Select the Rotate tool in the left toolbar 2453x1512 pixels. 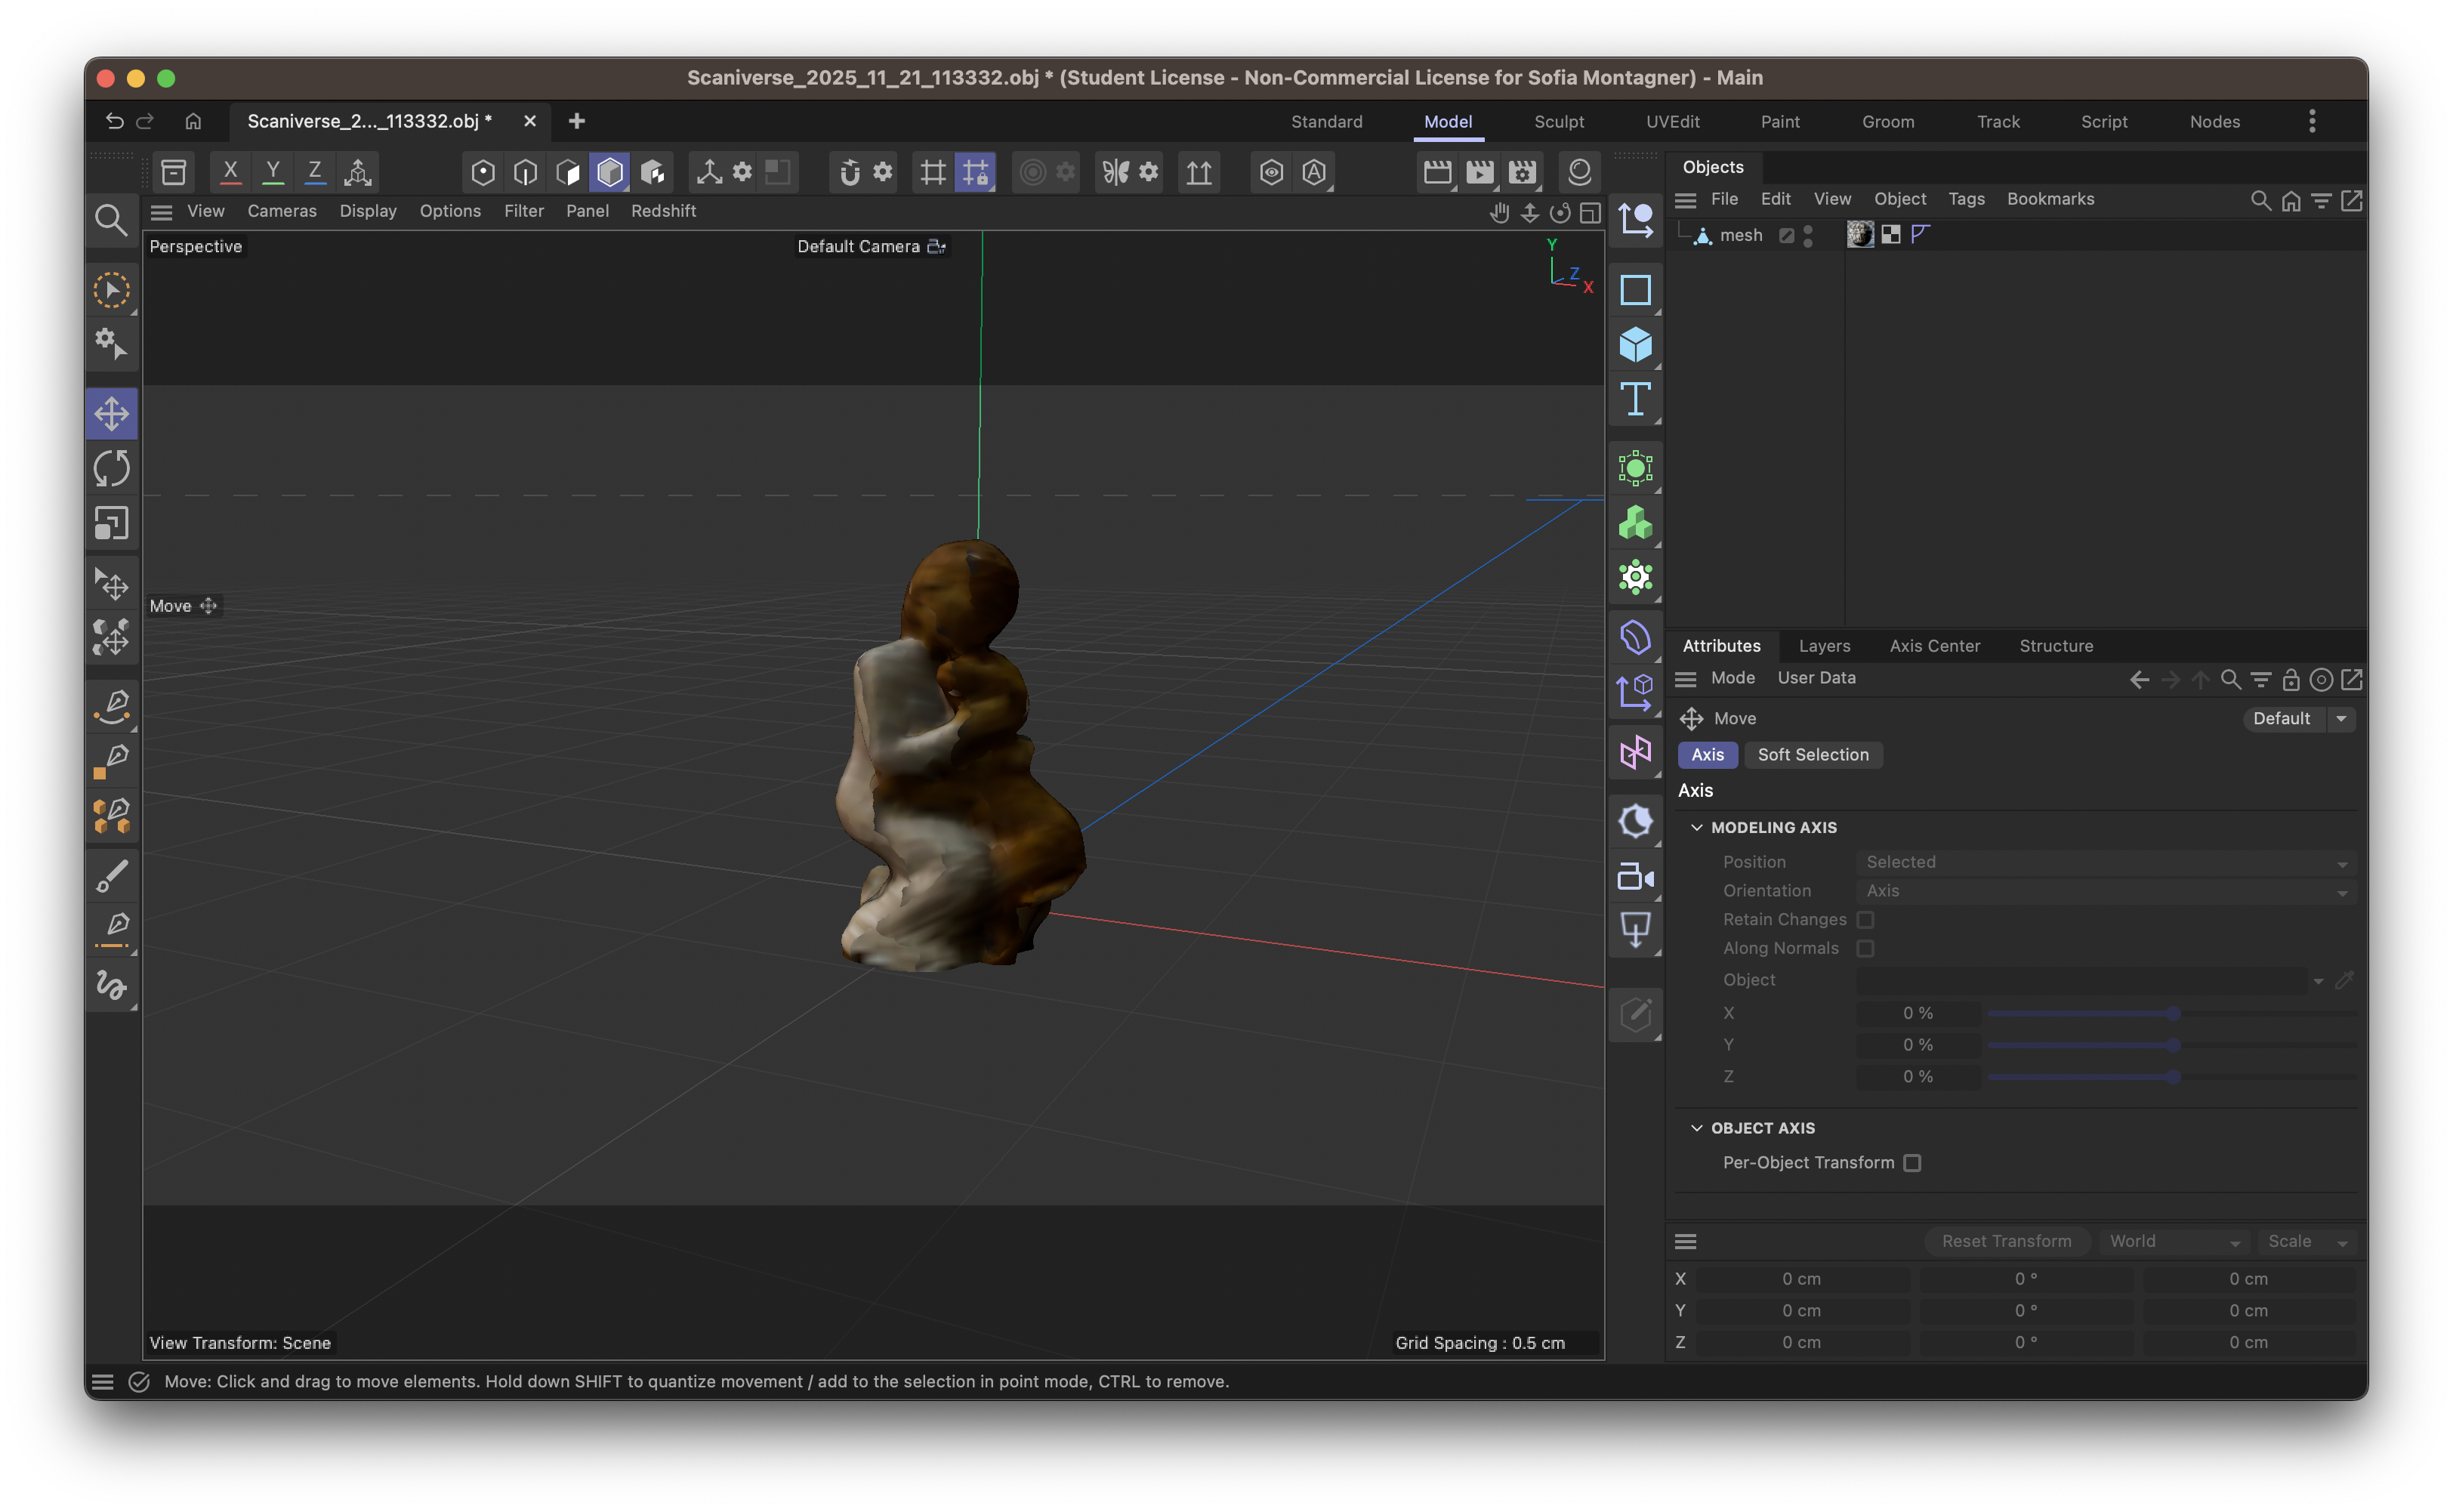[112, 467]
